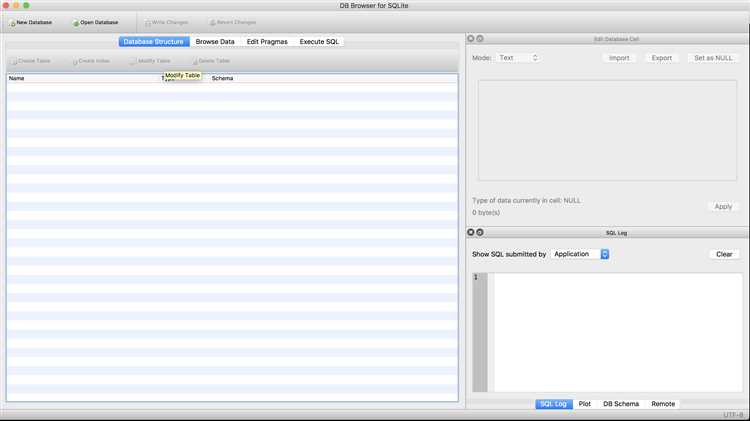Clear the SQL log

tap(724, 254)
